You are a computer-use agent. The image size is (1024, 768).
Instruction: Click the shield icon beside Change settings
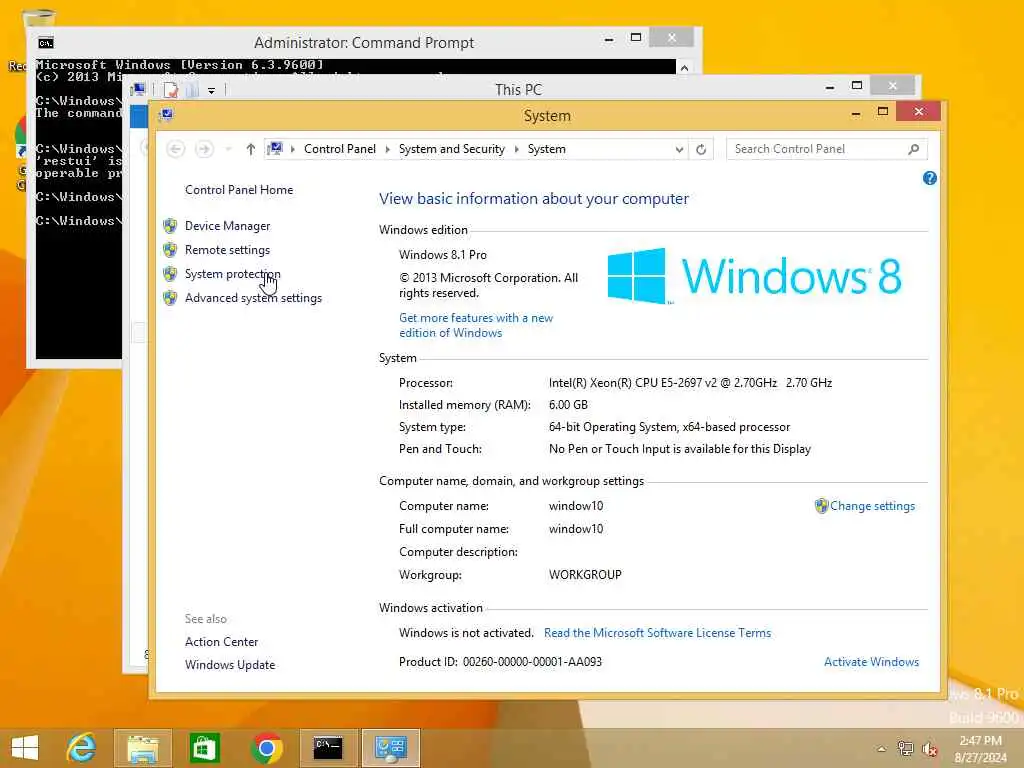click(822, 506)
